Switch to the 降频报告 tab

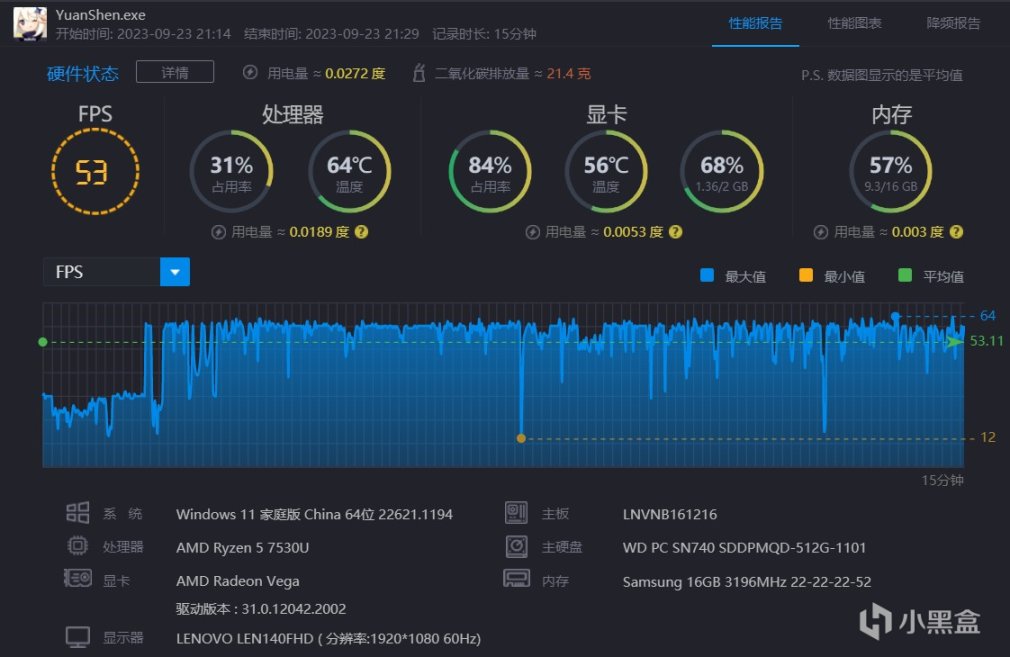tap(953, 24)
